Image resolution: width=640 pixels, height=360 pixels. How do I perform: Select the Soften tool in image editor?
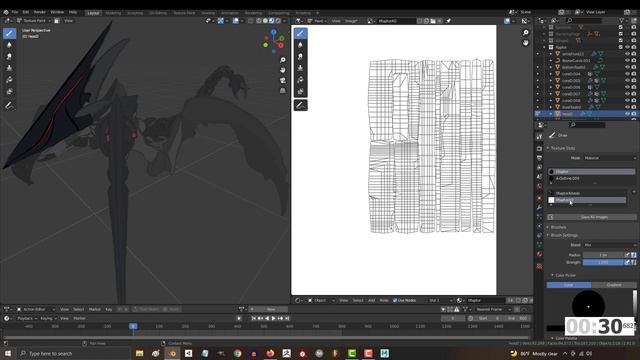click(300, 45)
